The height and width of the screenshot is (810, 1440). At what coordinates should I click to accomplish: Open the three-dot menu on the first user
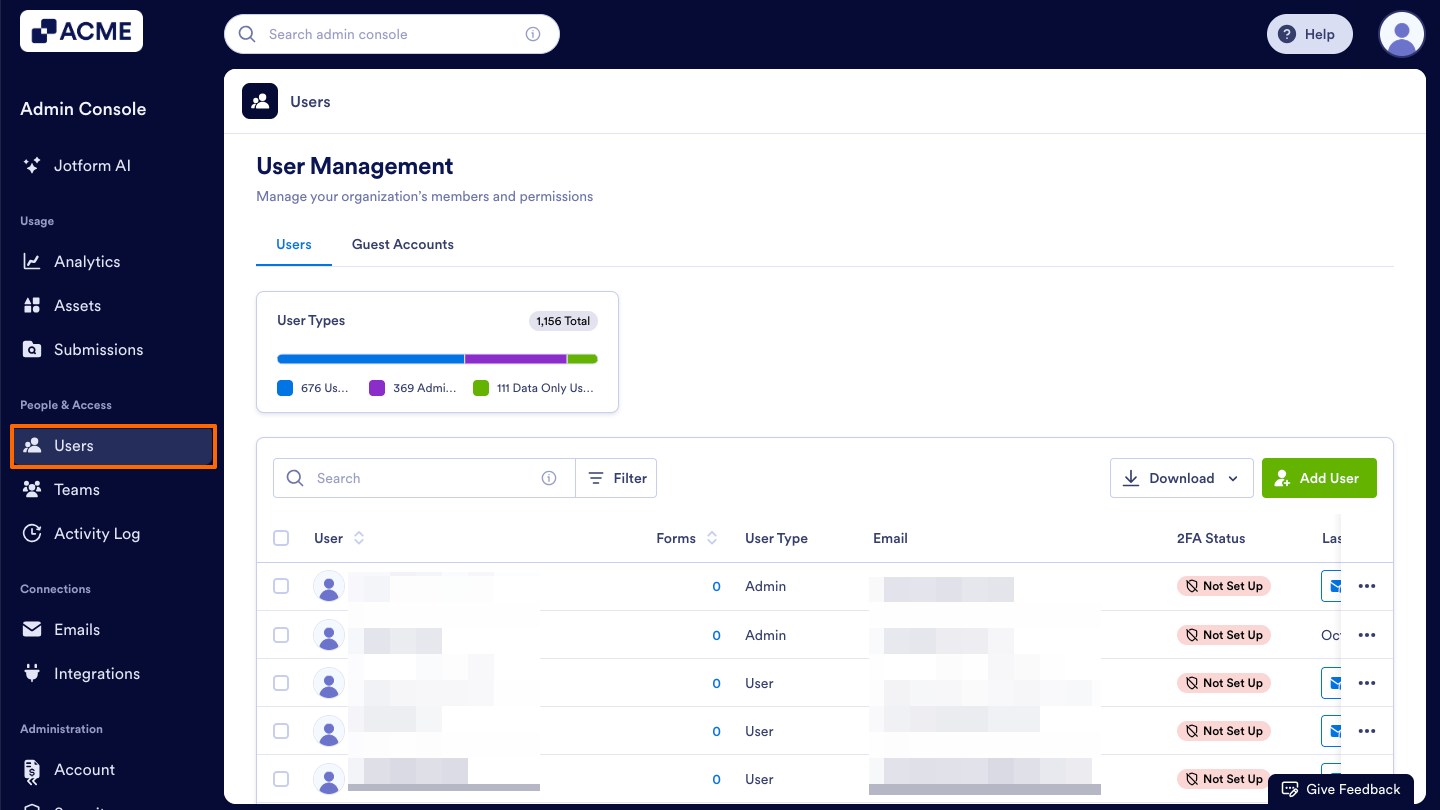[x=1367, y=586]
